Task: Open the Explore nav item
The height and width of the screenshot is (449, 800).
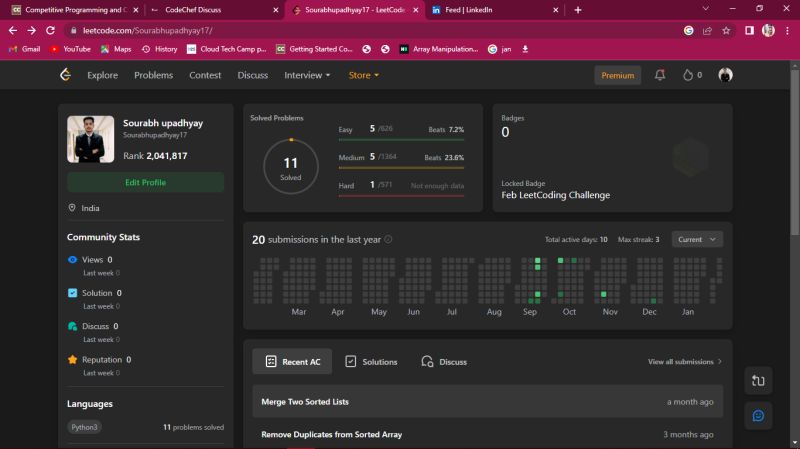Action: (x=103, y=75)
